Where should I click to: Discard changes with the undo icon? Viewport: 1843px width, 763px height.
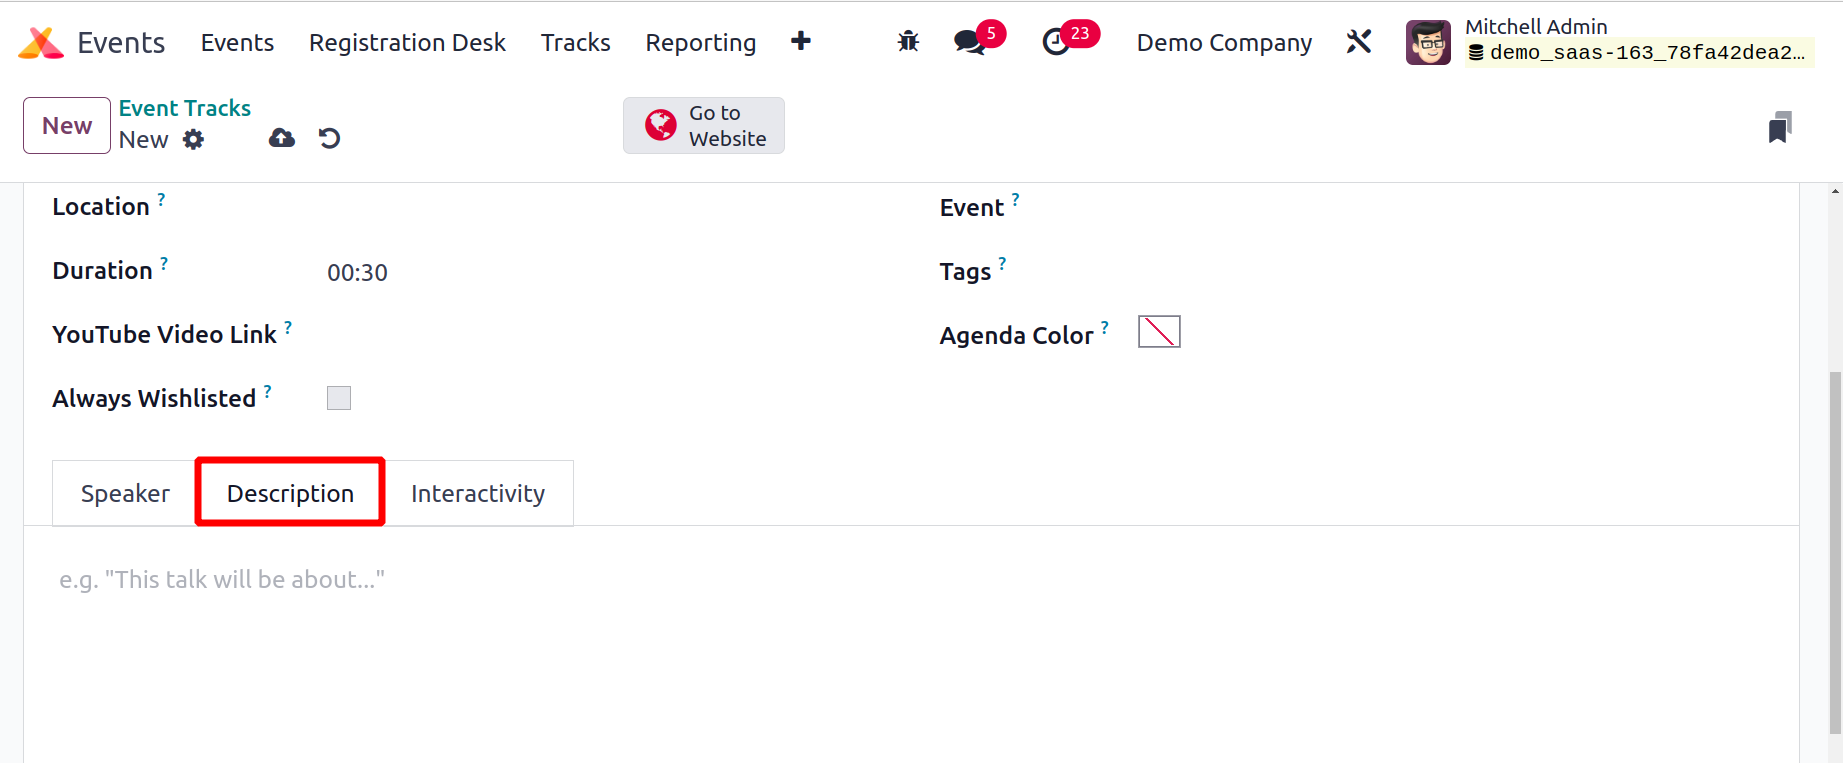329,138
